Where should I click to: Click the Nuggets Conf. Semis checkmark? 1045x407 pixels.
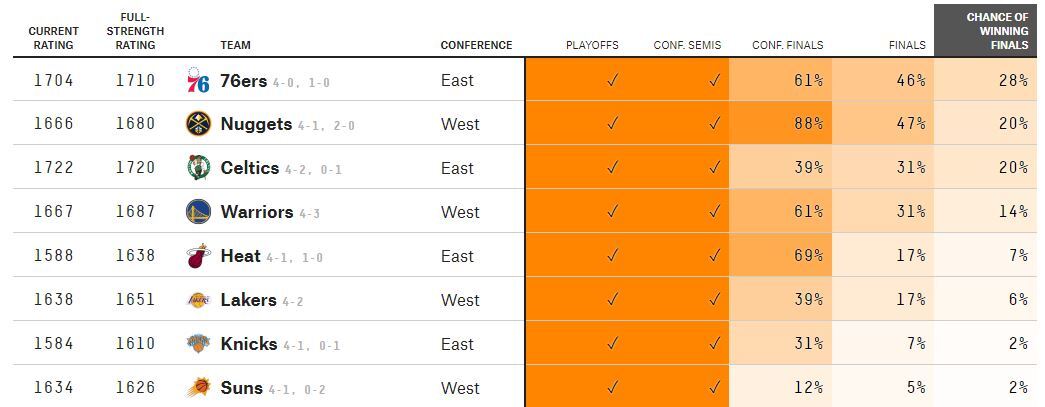713,124
